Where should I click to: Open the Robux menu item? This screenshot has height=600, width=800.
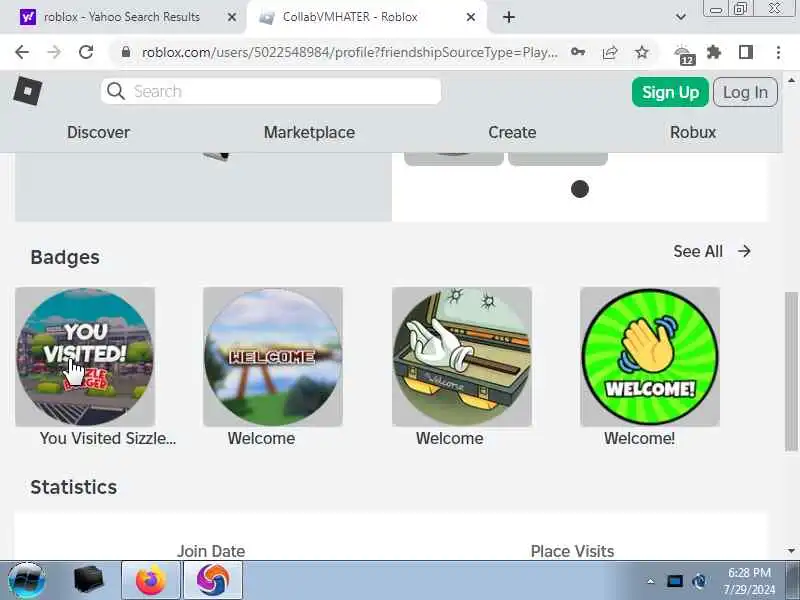(693, 132)
